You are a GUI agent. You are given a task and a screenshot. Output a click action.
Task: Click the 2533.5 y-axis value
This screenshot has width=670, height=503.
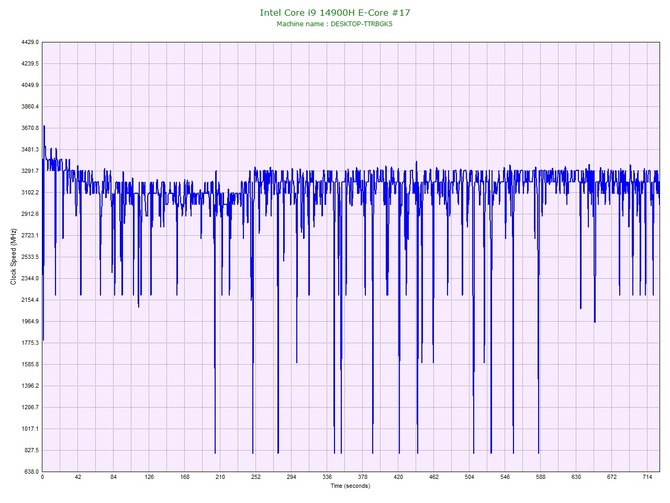30,257
